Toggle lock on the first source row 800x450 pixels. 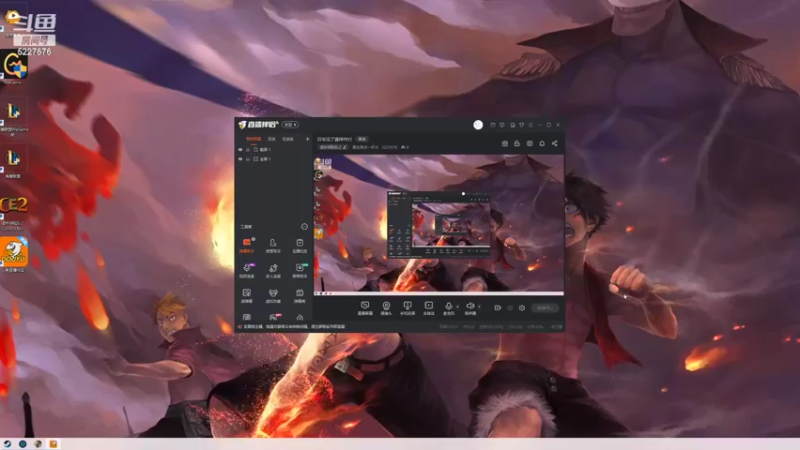248,149
